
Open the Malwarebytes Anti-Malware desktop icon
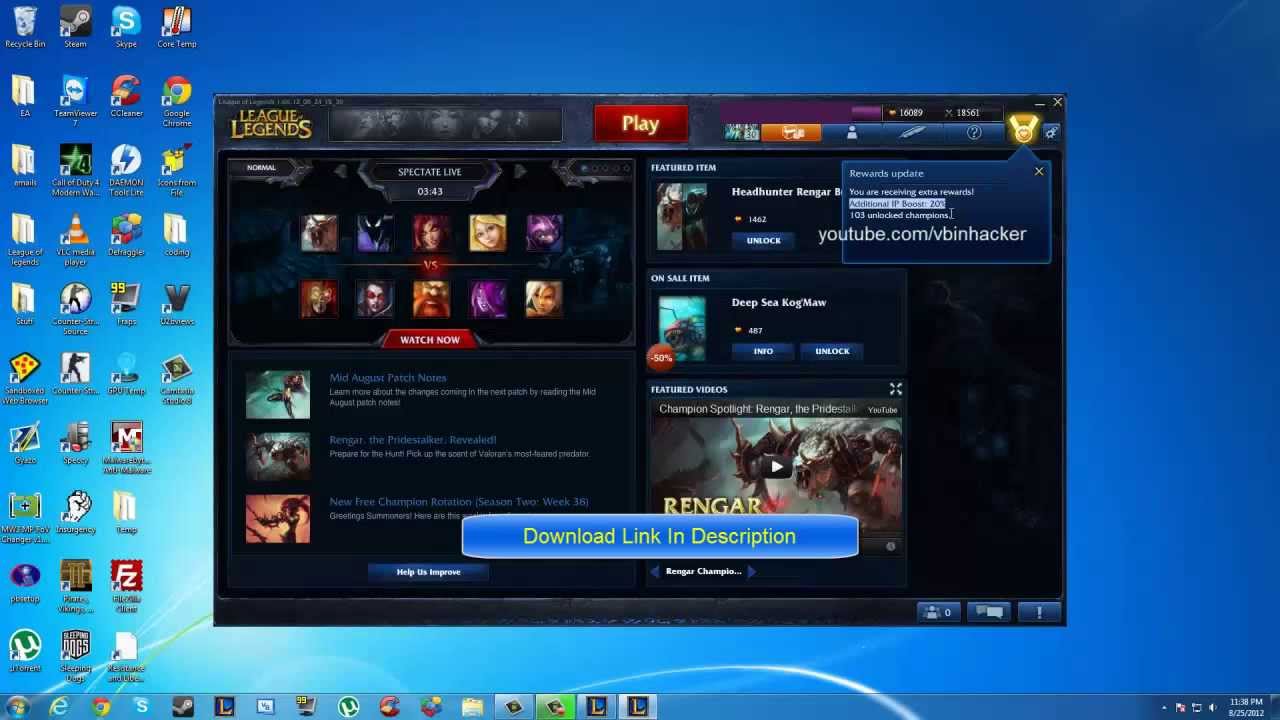point(126,447)
